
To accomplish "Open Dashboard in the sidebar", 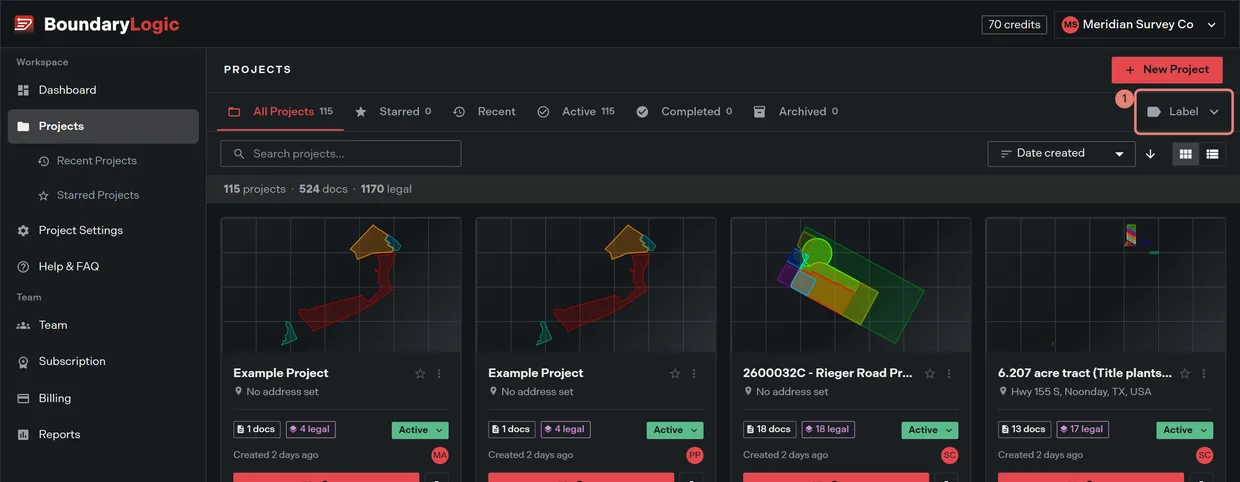I will pos(103,90).
